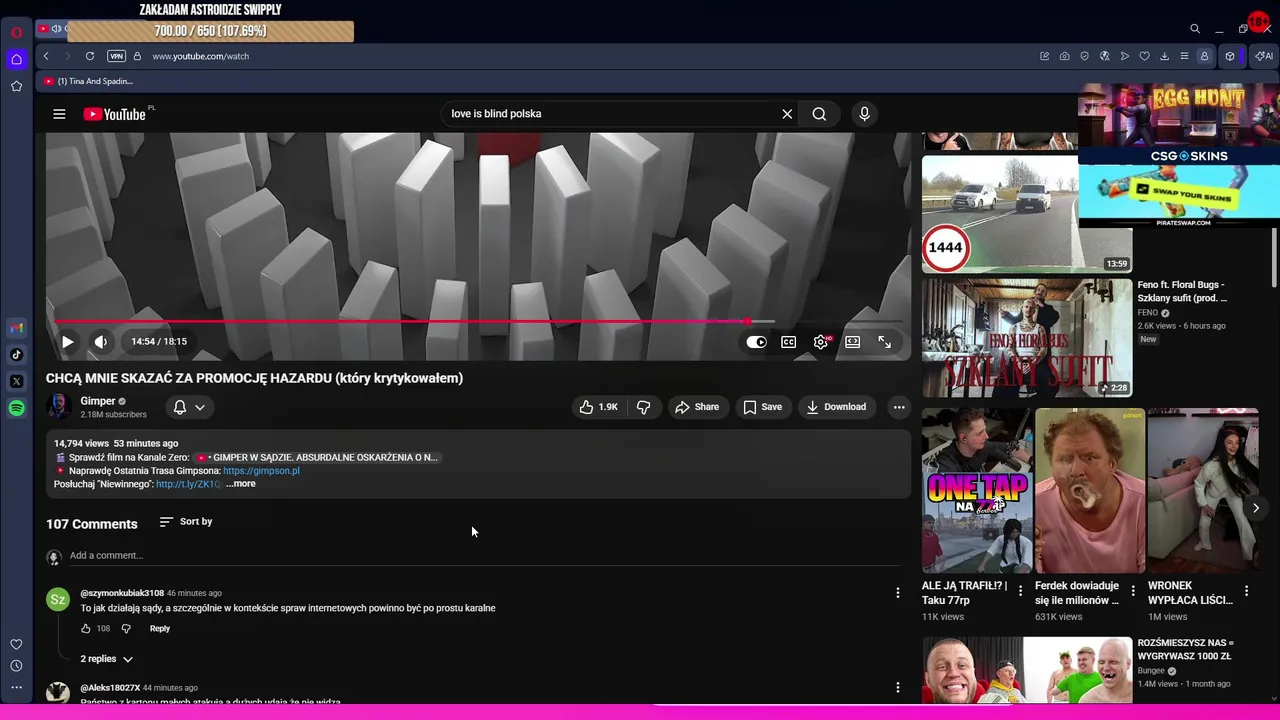Switch the player to theater mode
The width and height of the screenshot is (1280, 720).
pos(852,342)
